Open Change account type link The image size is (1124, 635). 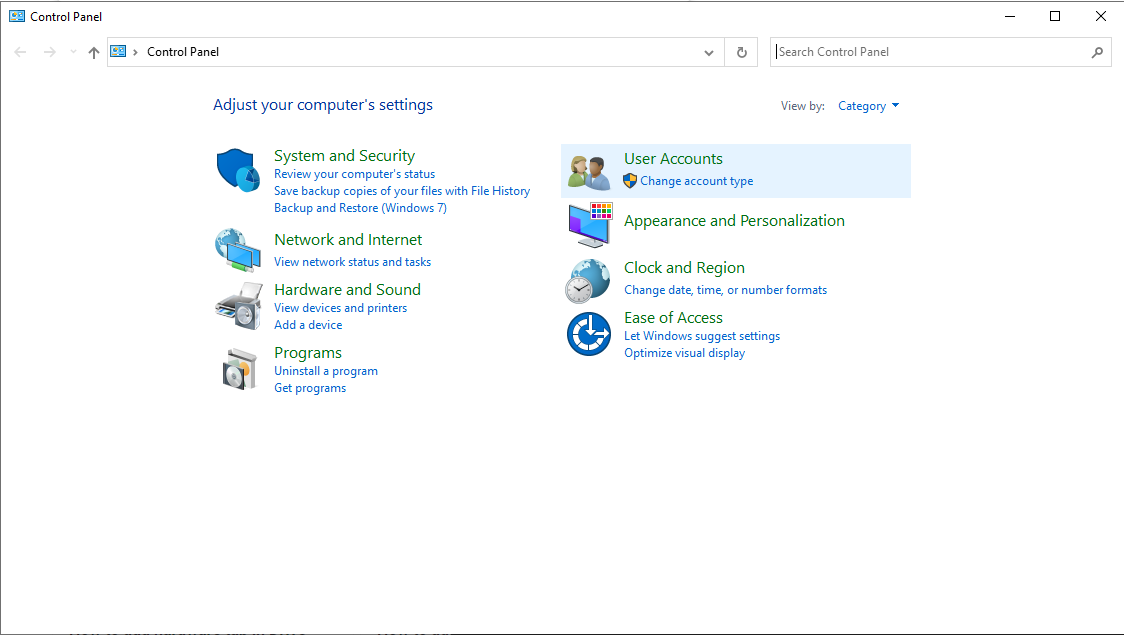coord(696,181)
